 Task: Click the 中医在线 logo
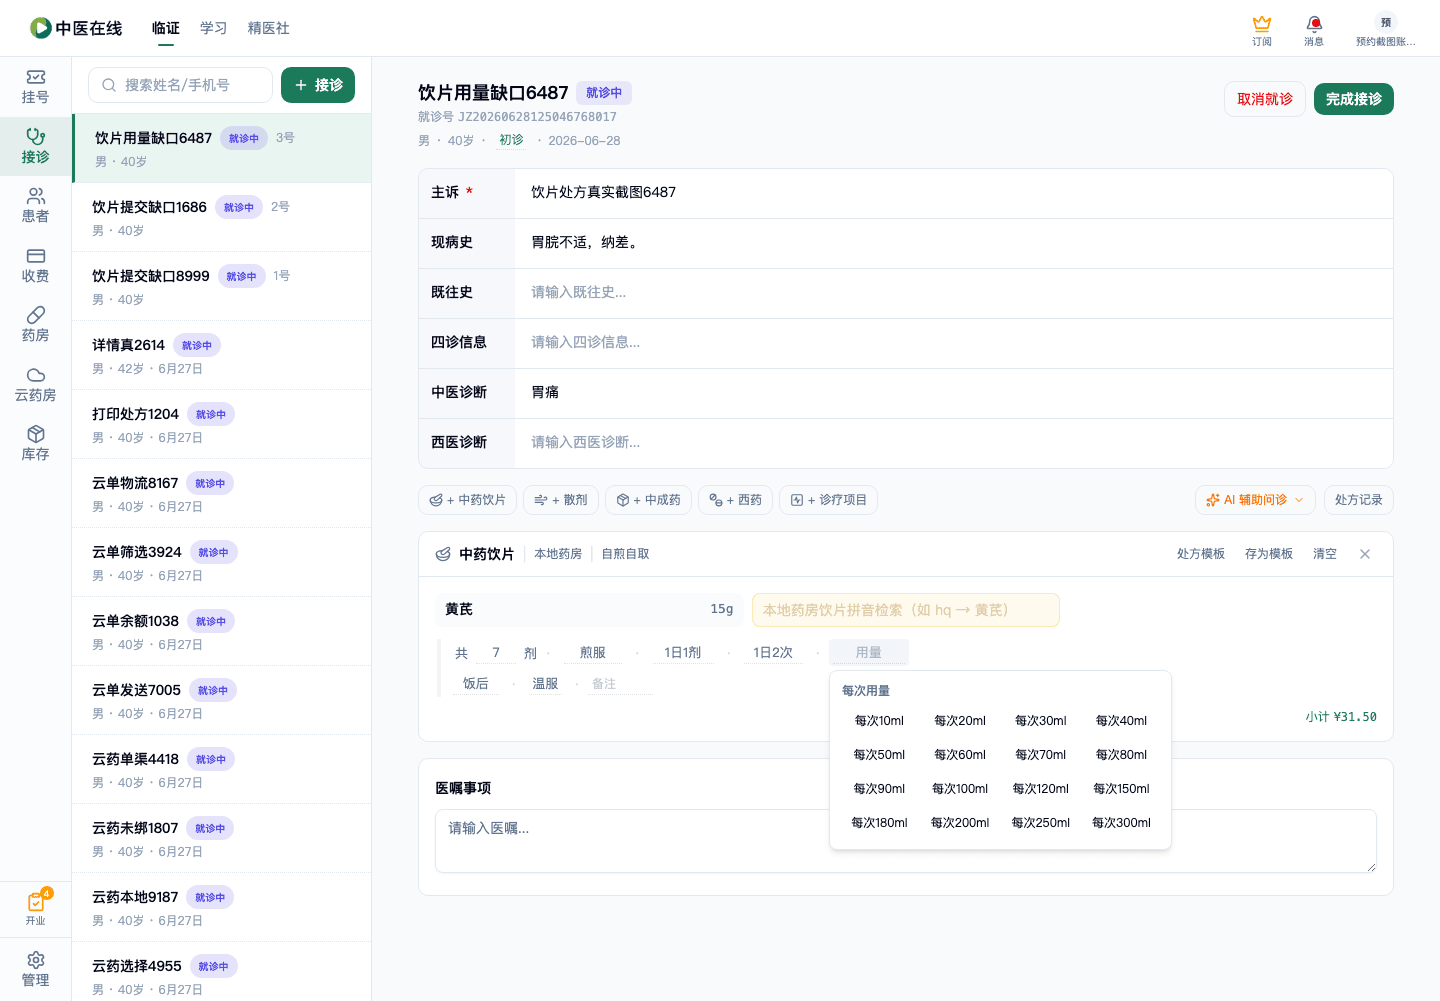[x=76, y=28]
